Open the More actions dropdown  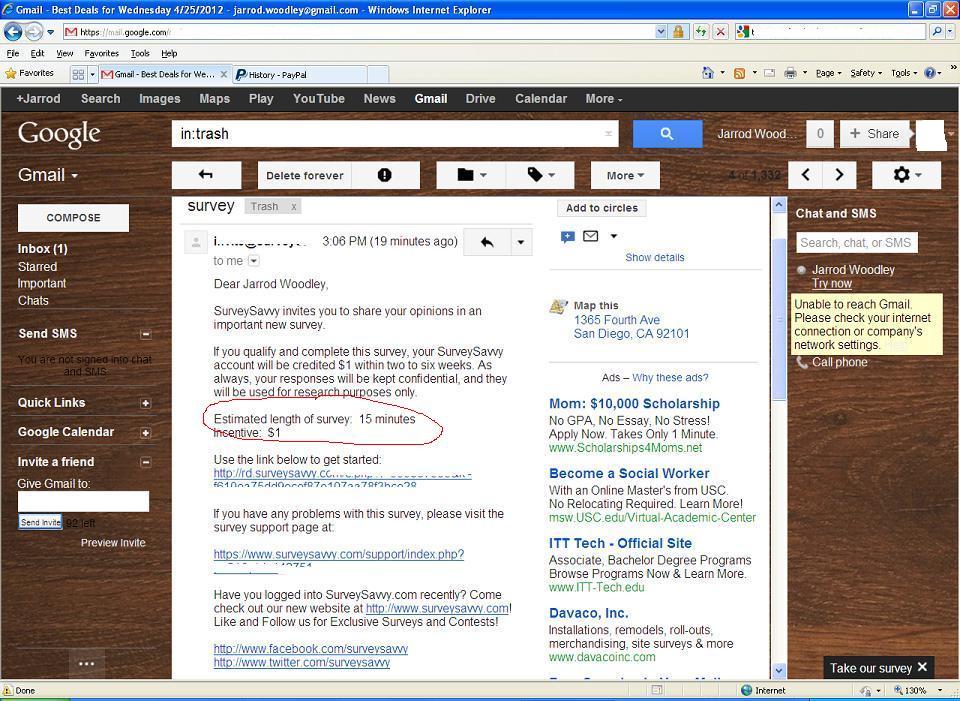point(625,175)
